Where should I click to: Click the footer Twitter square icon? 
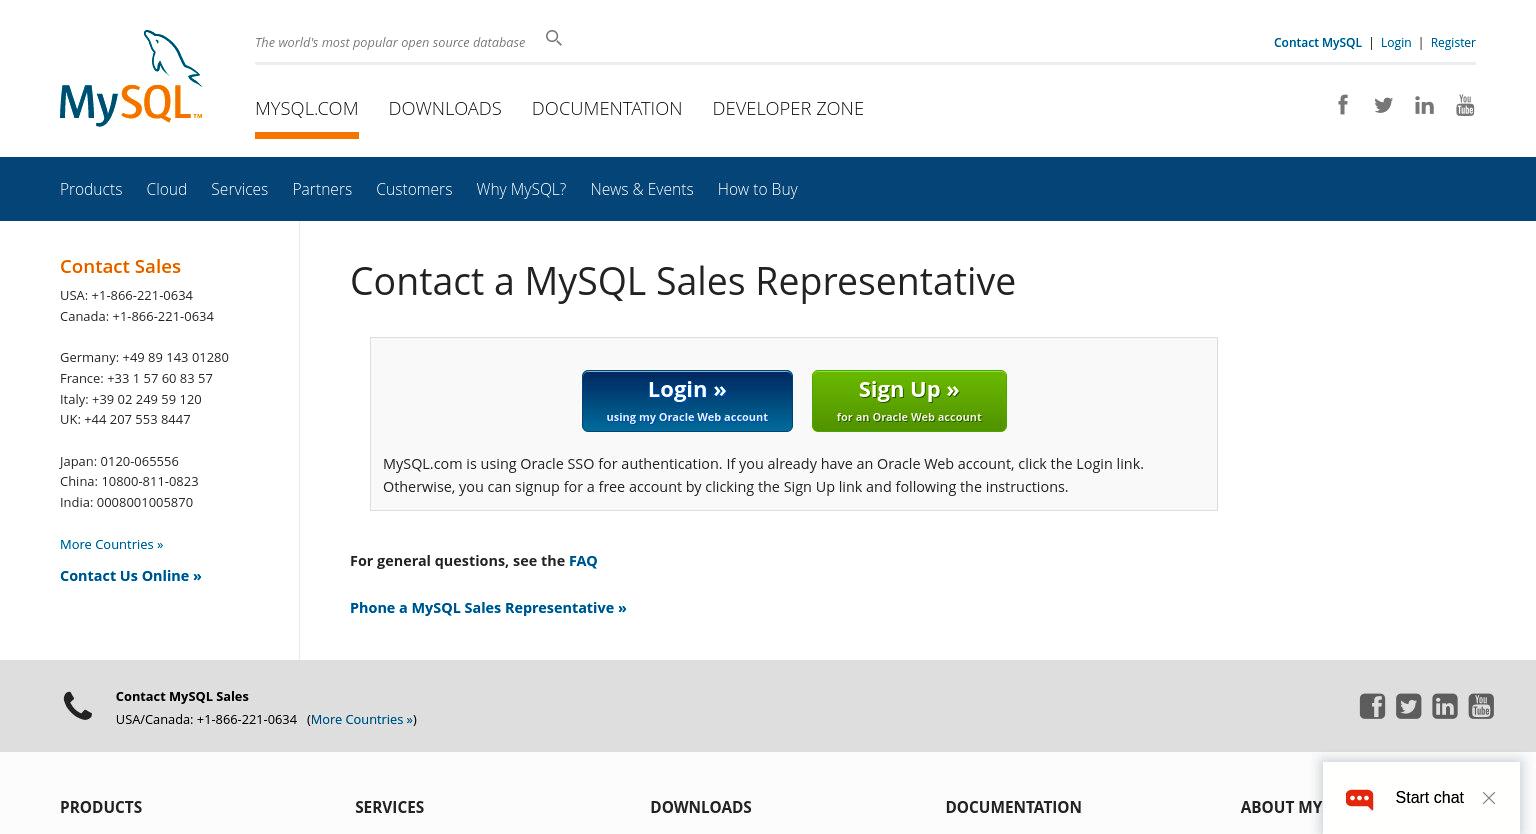click(x=1408, y=706)
